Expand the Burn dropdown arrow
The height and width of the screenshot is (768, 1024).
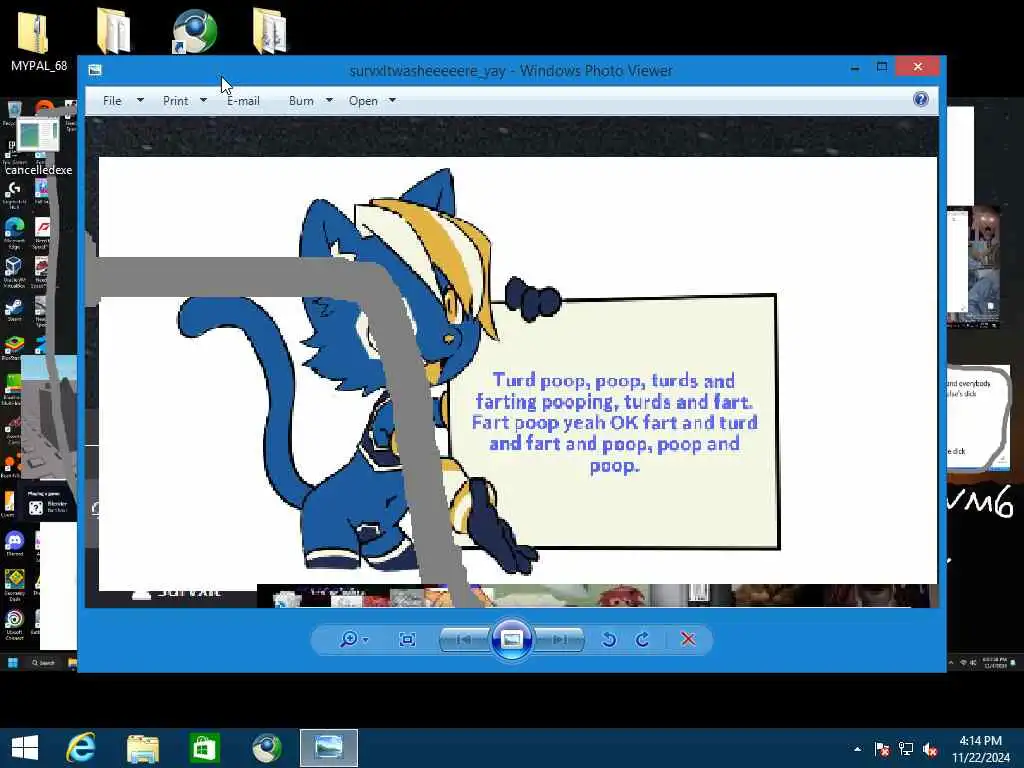329,101
